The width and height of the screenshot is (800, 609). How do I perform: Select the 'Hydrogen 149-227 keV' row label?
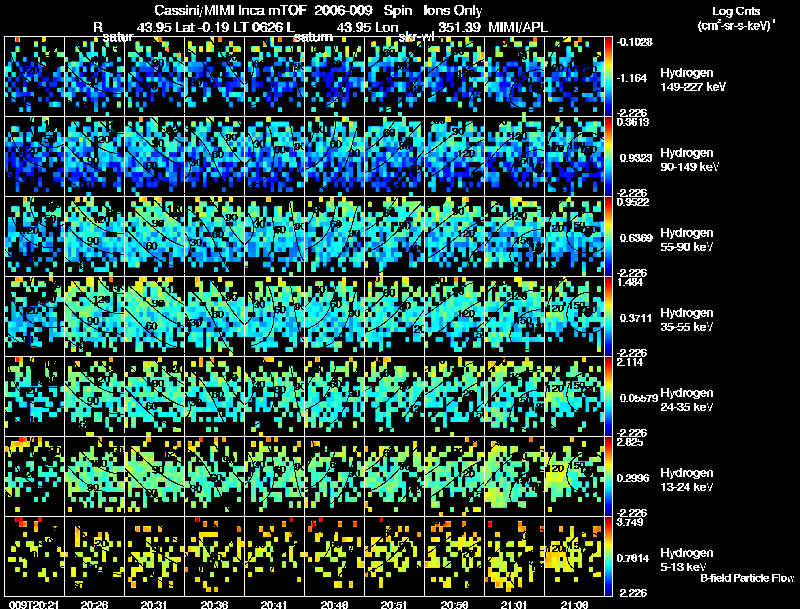(692, 80)
